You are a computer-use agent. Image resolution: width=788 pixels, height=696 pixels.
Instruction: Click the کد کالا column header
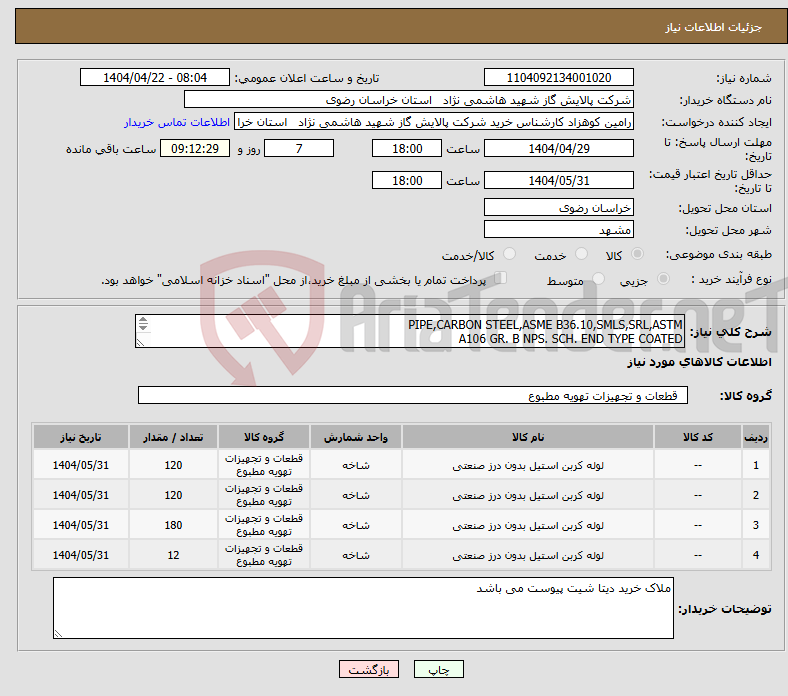[x=698, y=437]
